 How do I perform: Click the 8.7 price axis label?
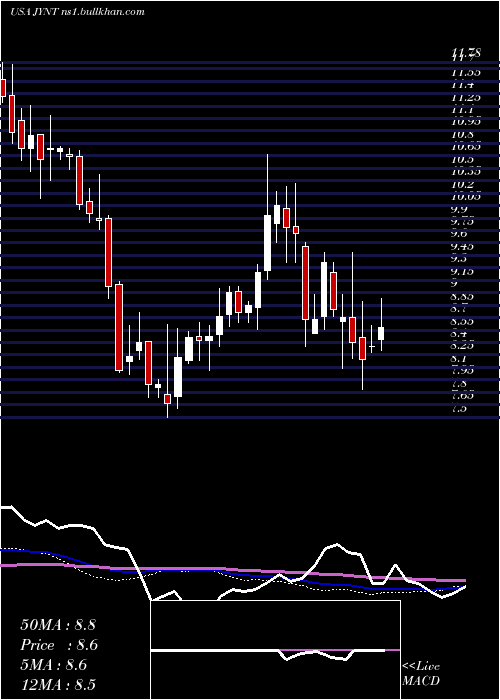[459, 309]
